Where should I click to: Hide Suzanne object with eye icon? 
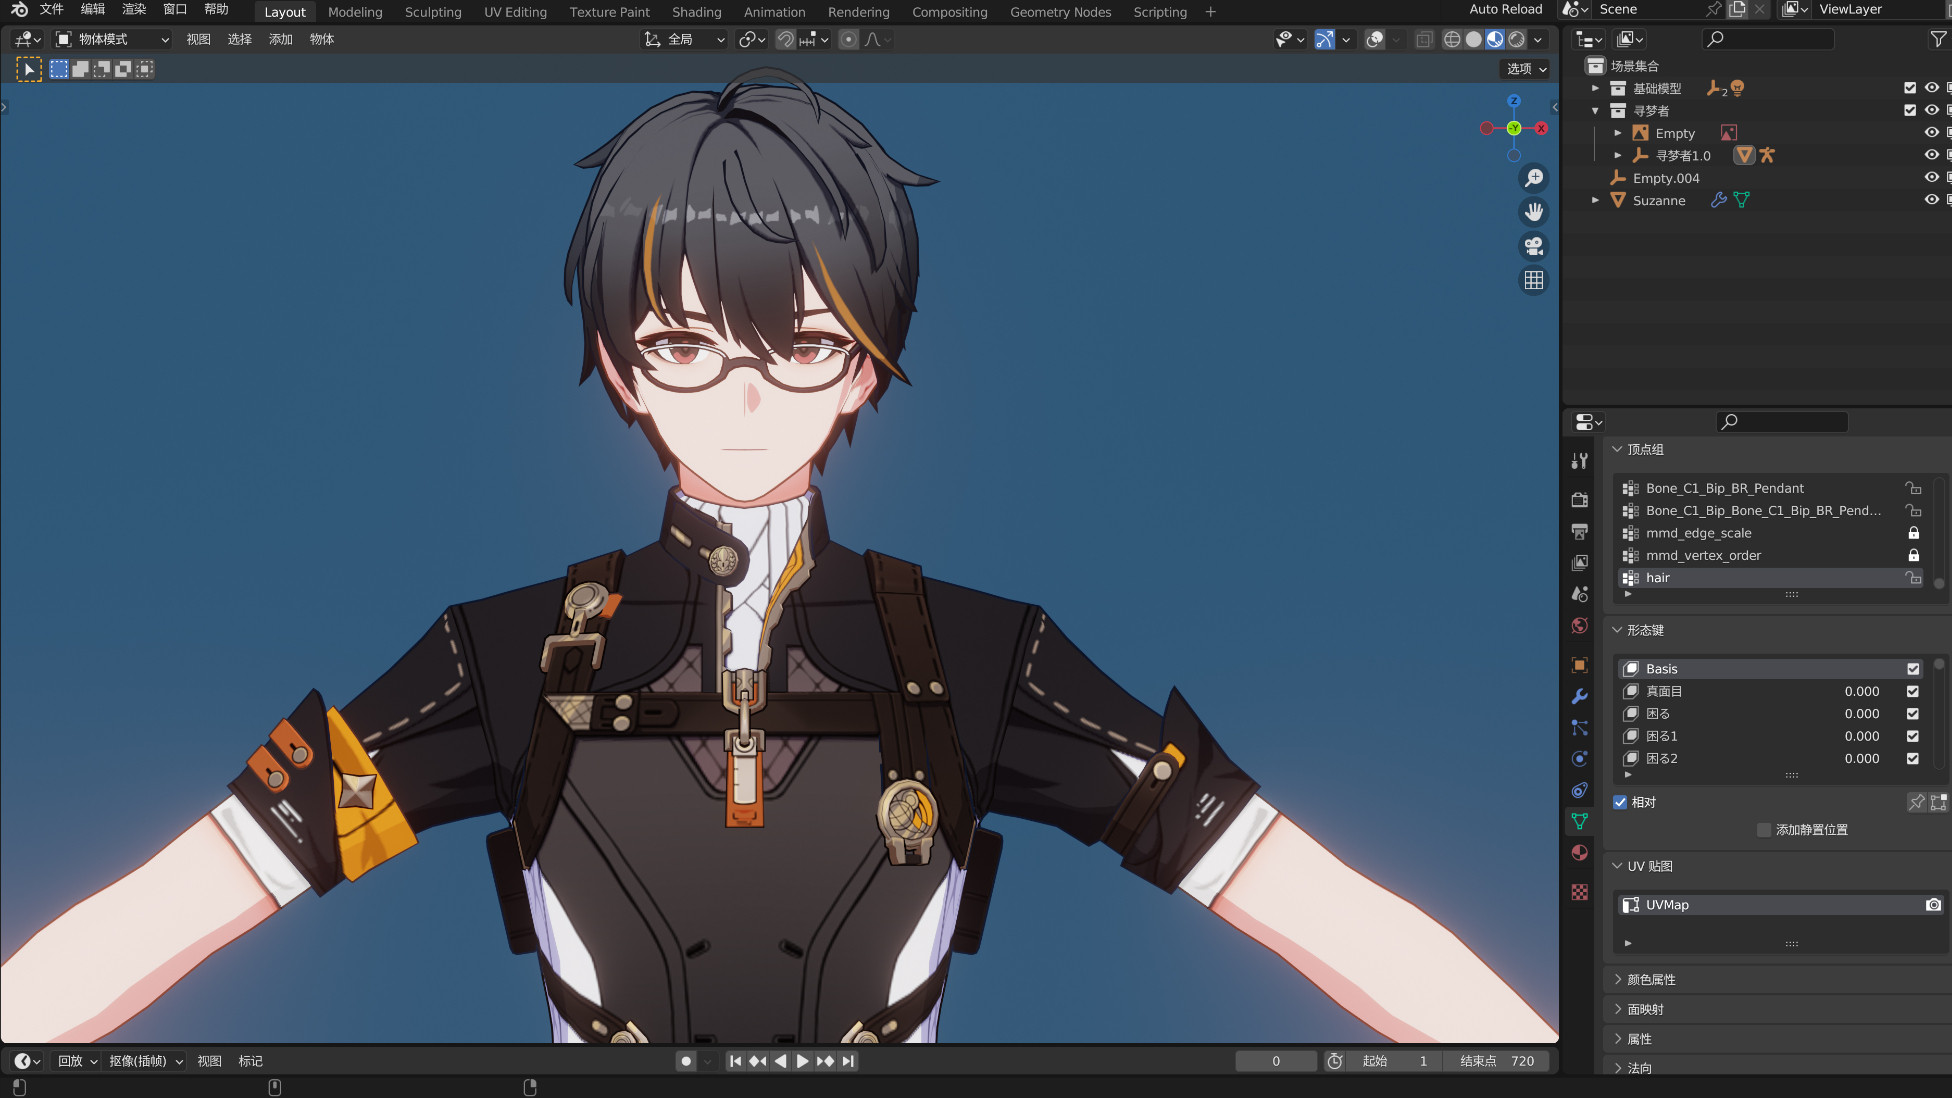coord(1931,200)
